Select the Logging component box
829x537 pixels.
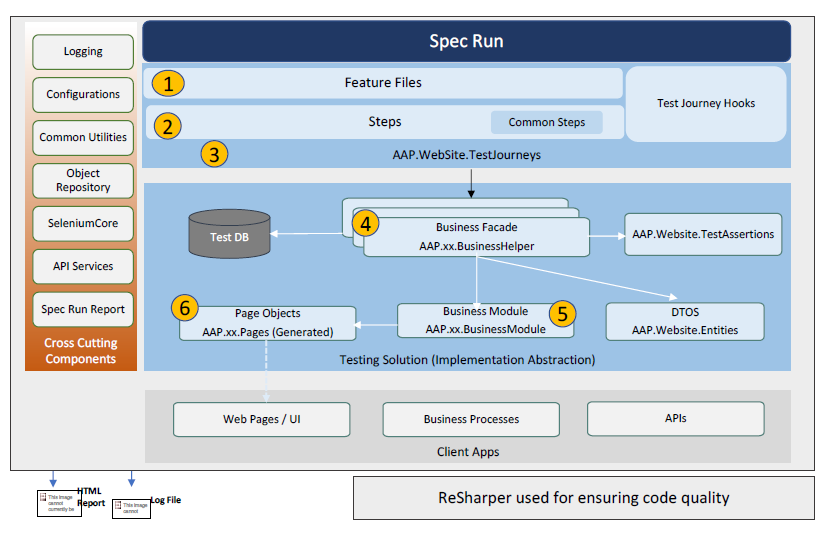83,52
